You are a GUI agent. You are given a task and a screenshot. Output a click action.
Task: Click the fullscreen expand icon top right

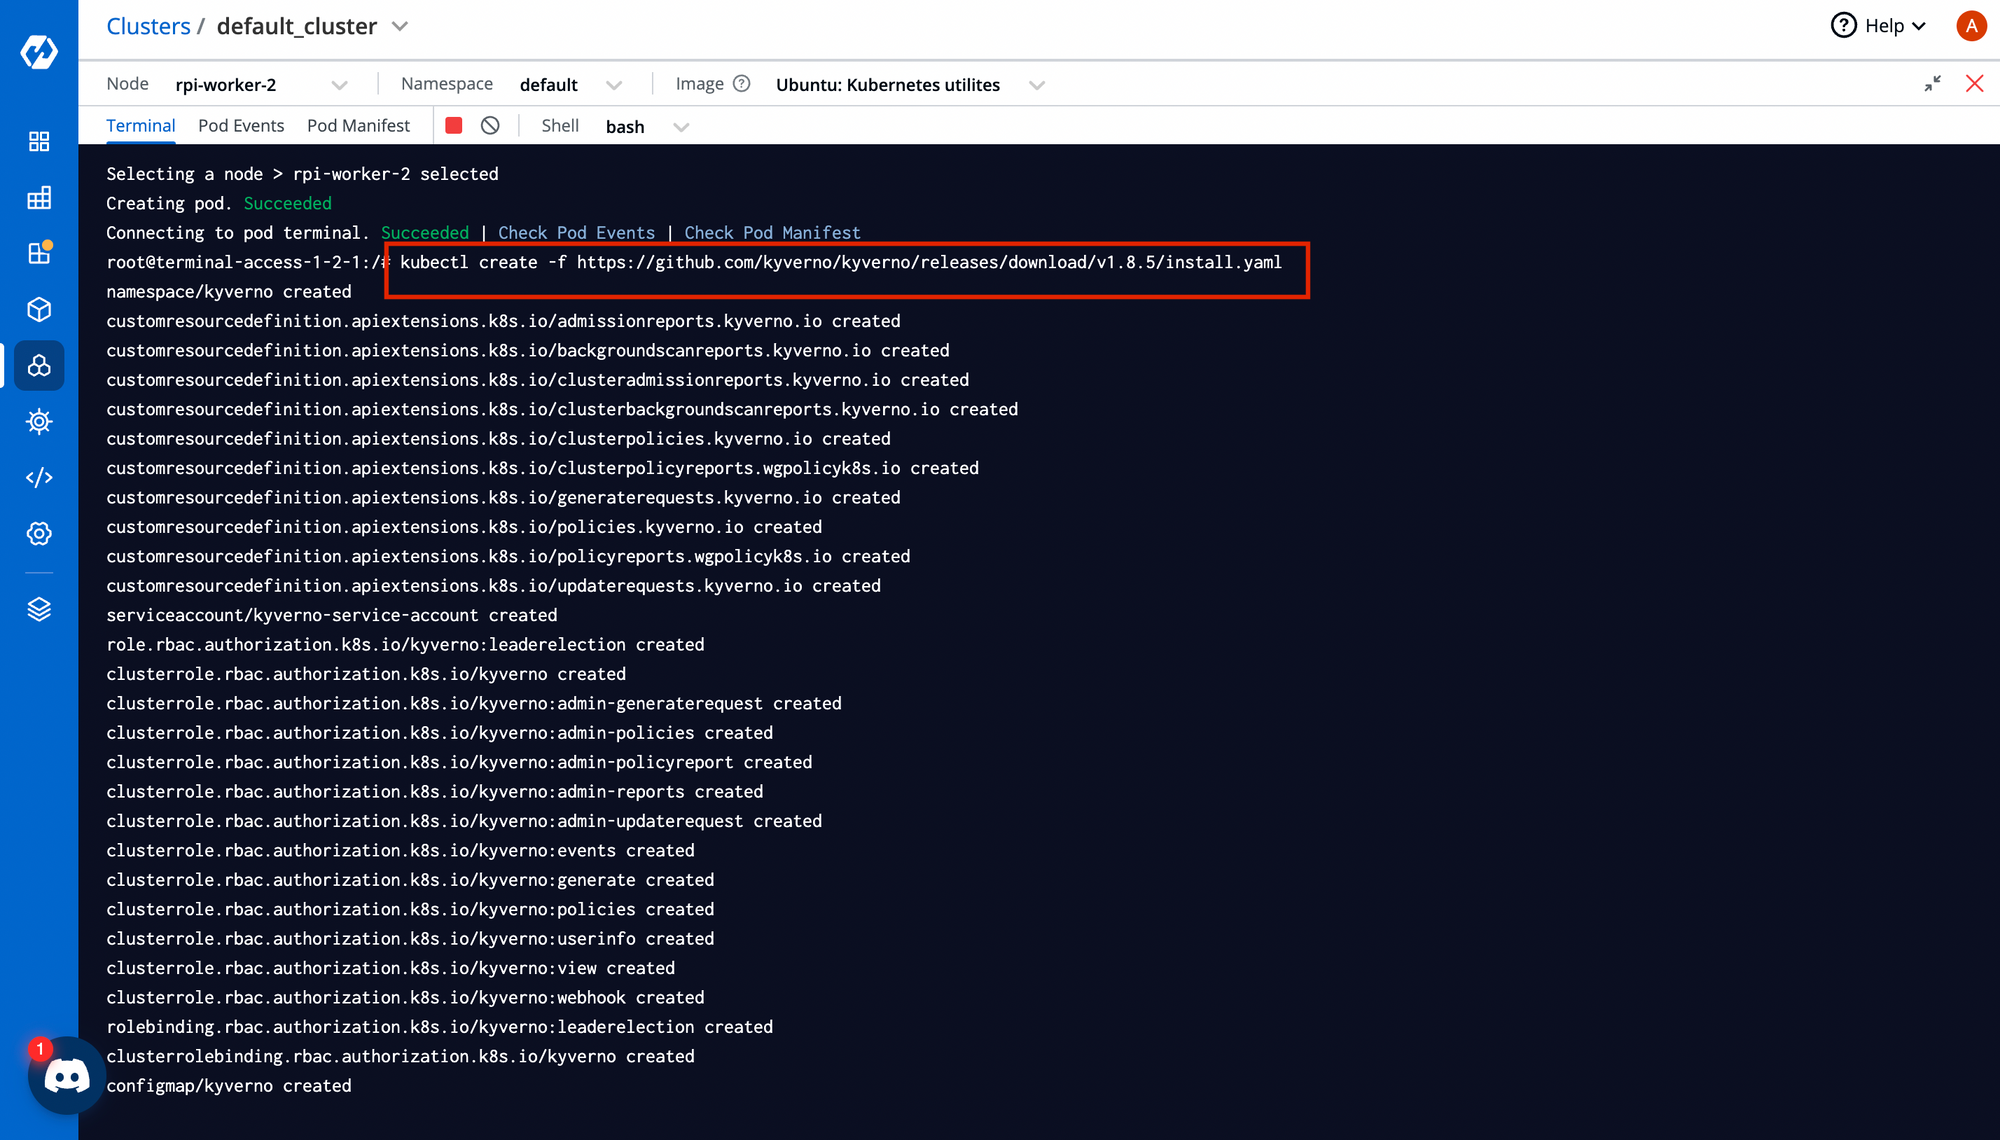(1933, 84)
